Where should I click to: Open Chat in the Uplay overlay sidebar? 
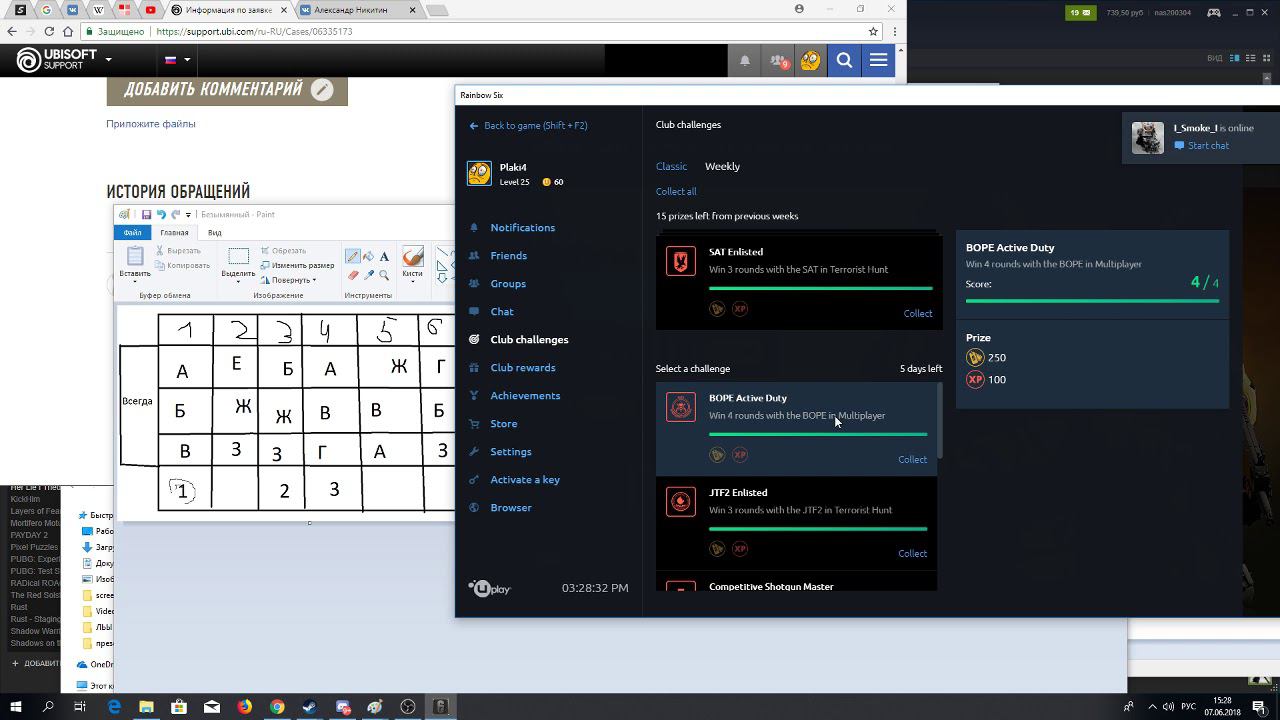click(x=502, y=311)
